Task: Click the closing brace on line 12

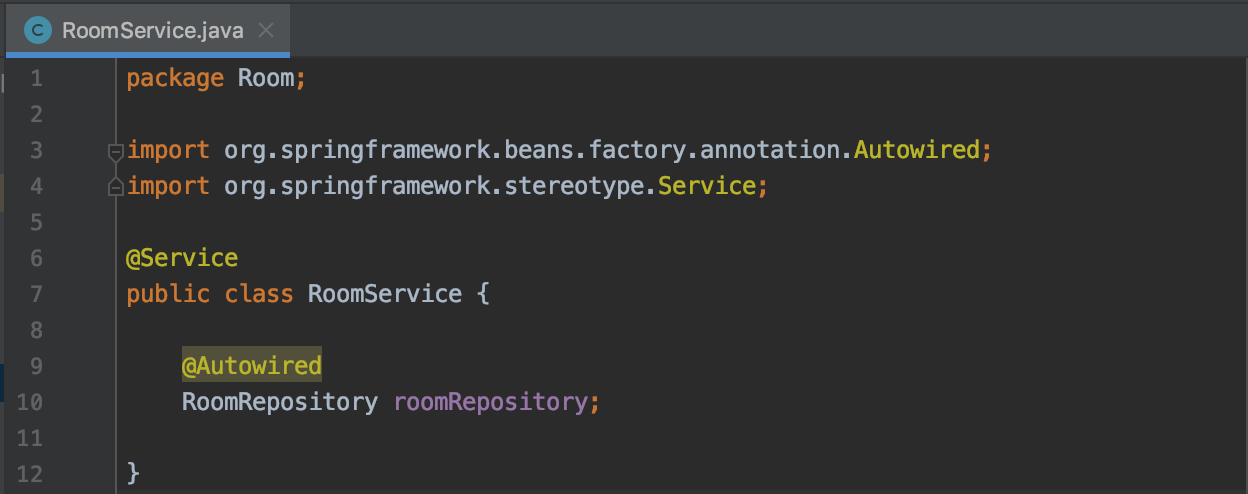Action: click(134, 474)
